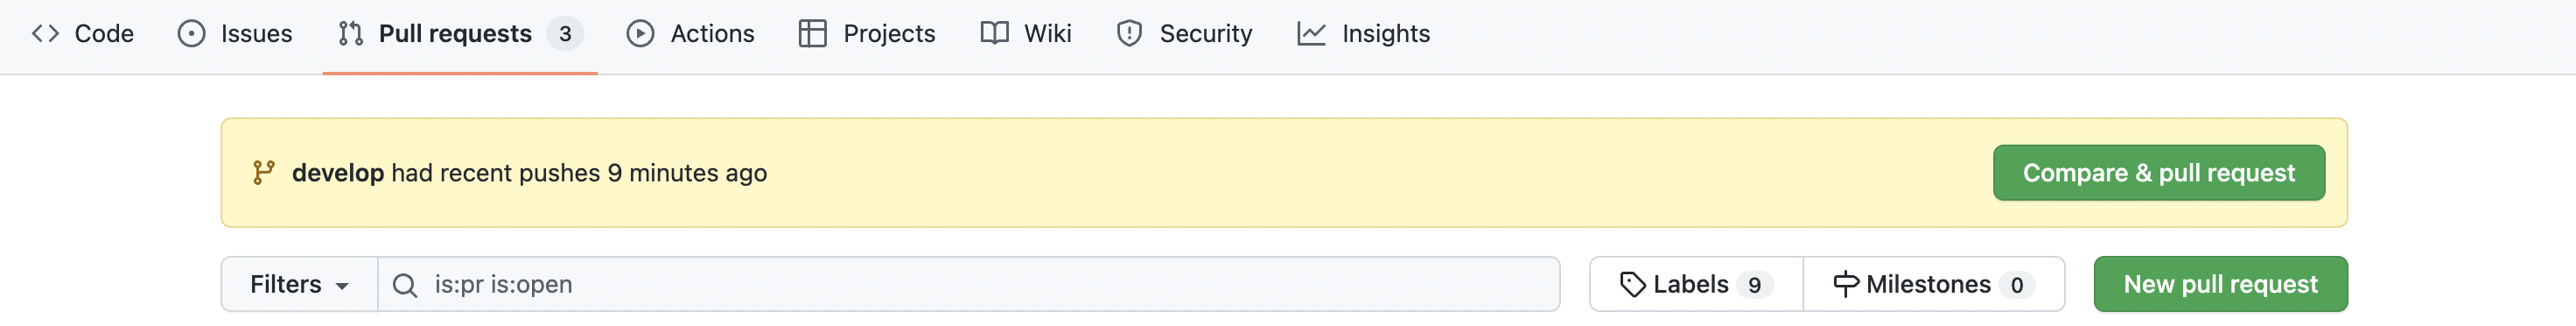2576x326 pixels.
Task: Open the Filters dropdown
Action: coord(299,284)
